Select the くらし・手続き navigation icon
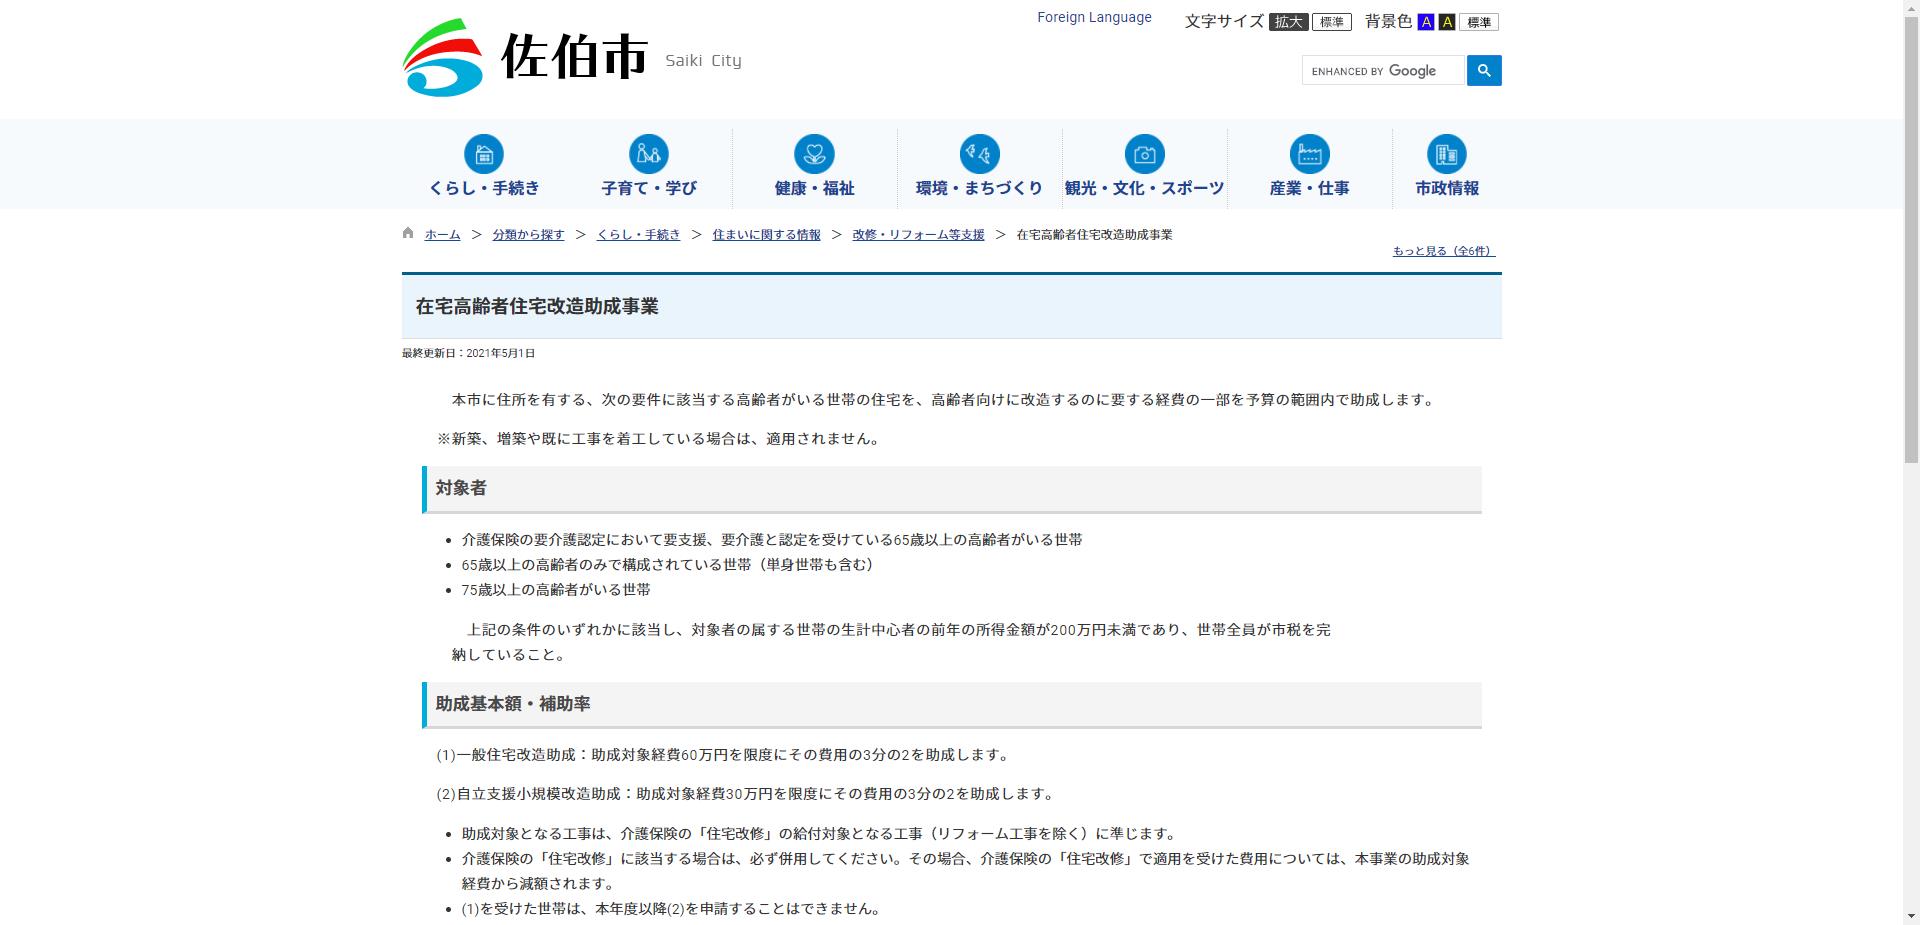The image size is (1920, 925). [x=484, y=153]
